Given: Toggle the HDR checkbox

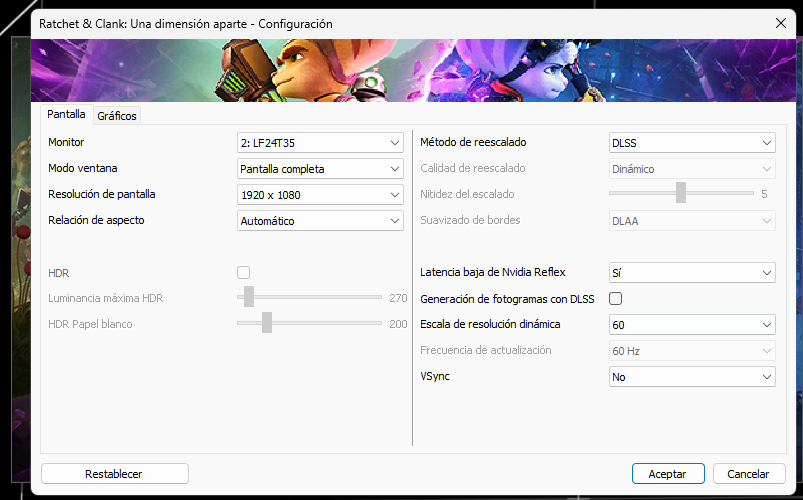Looking at the screenshot, I should tap(243, 273).
